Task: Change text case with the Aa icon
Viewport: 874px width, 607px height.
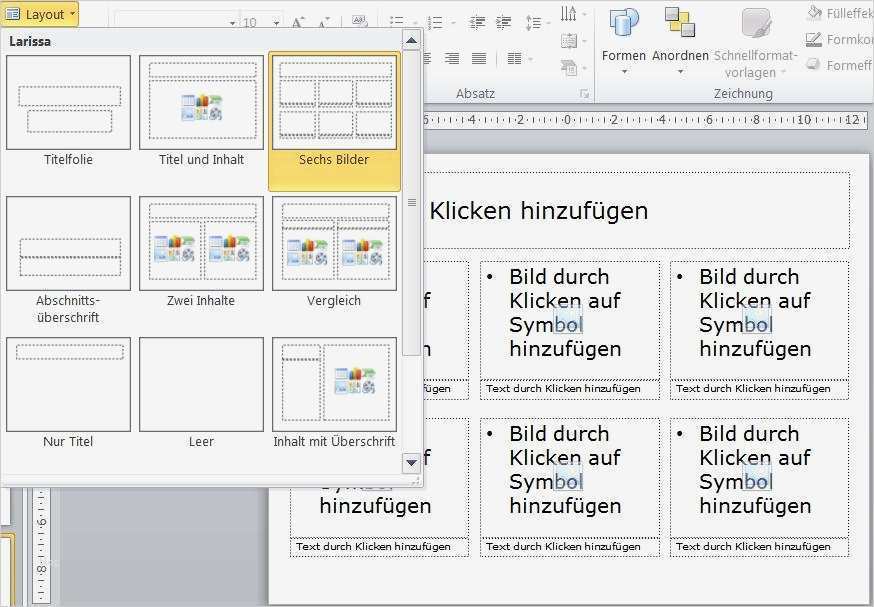Action: (358, 18)
